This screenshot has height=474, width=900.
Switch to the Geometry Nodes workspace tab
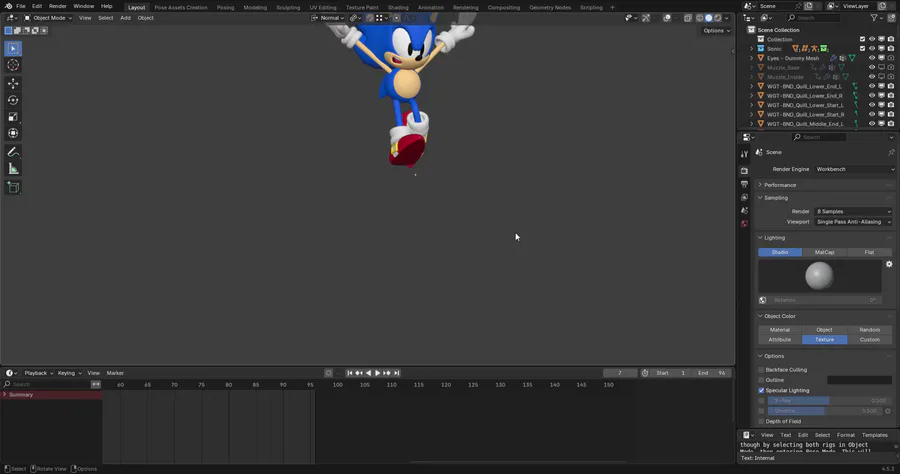click(x=550, y=7)
